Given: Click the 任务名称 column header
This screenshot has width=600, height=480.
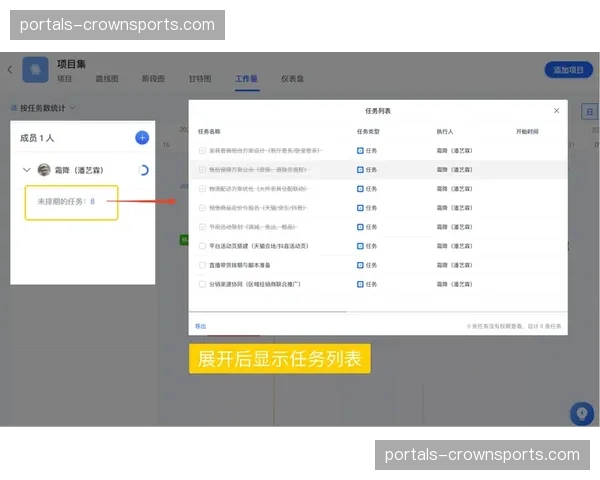Looking at the screenshot, I should coord(209,132).
